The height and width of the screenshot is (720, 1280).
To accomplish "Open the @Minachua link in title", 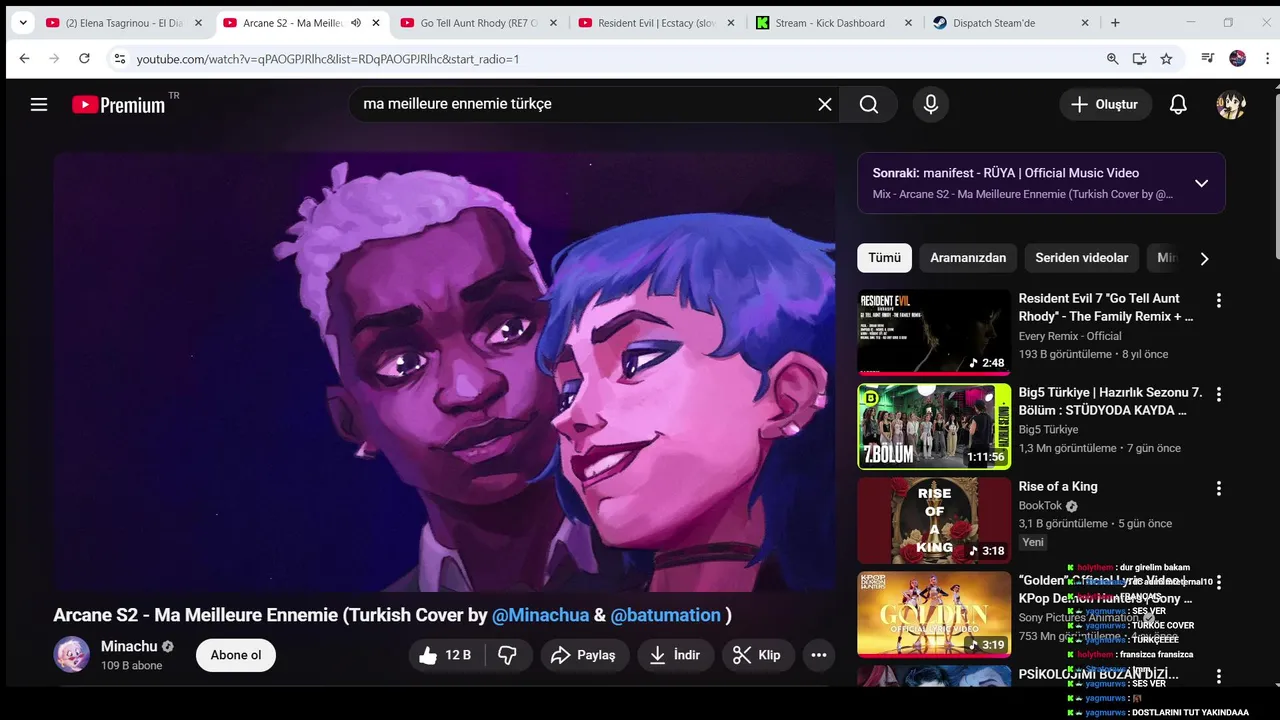I will pos(540,615).
